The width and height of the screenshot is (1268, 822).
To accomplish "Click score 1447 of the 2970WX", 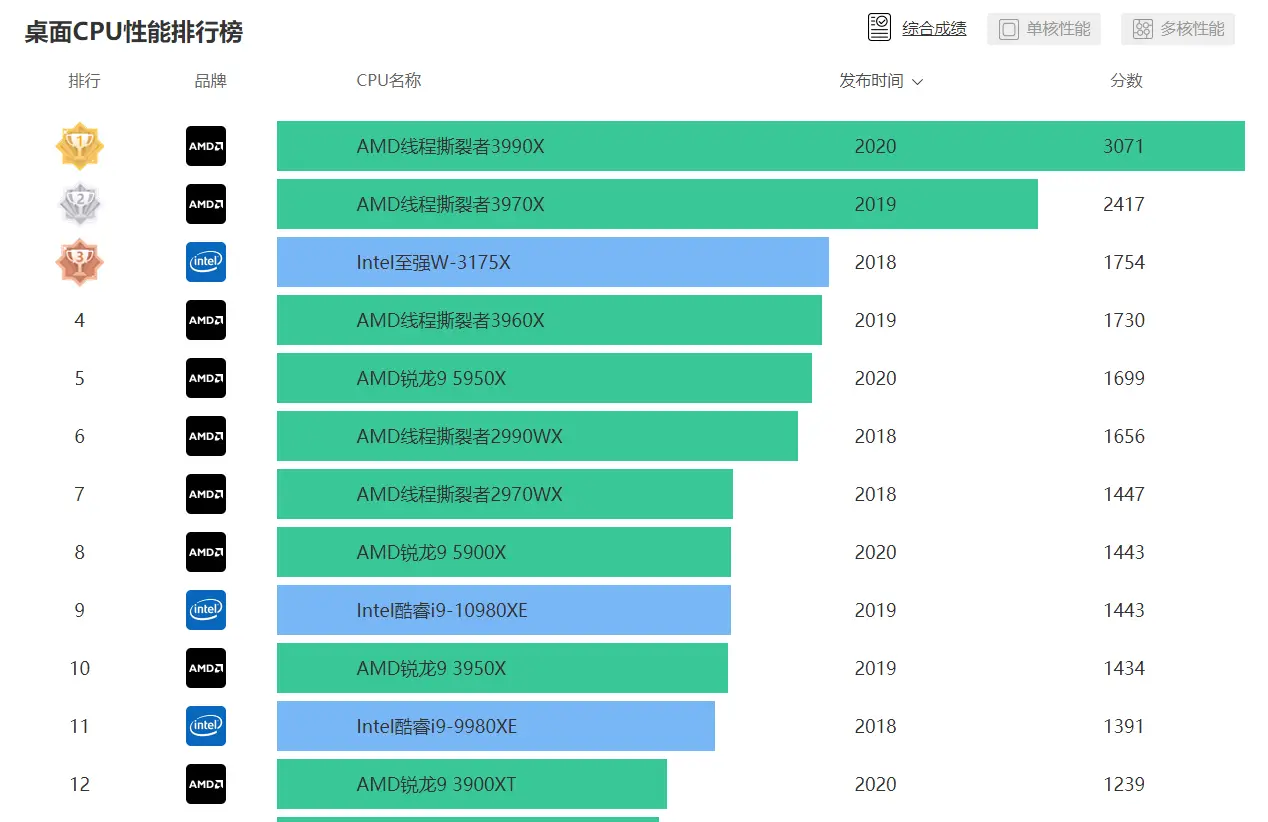I will tap(1124, 494).
